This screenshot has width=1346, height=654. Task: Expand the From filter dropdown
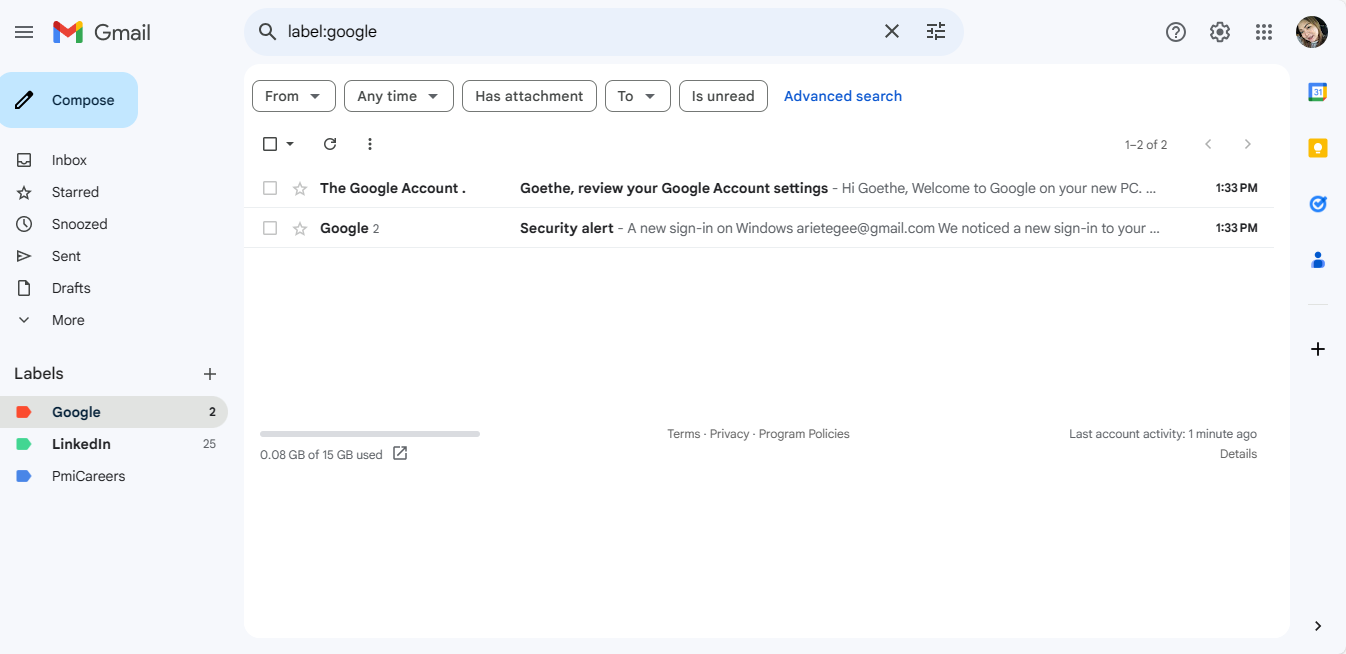coord(293,96)
